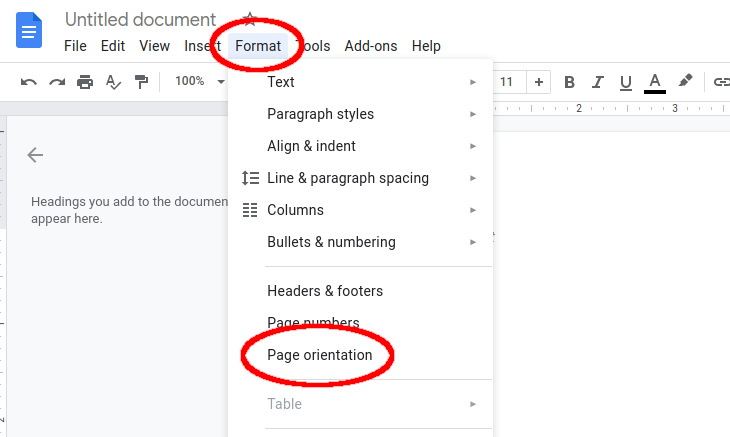This screenshot has width=730, height=437.
Task: Click the Redo arrow icon
Action: click(x=57, y=82)
